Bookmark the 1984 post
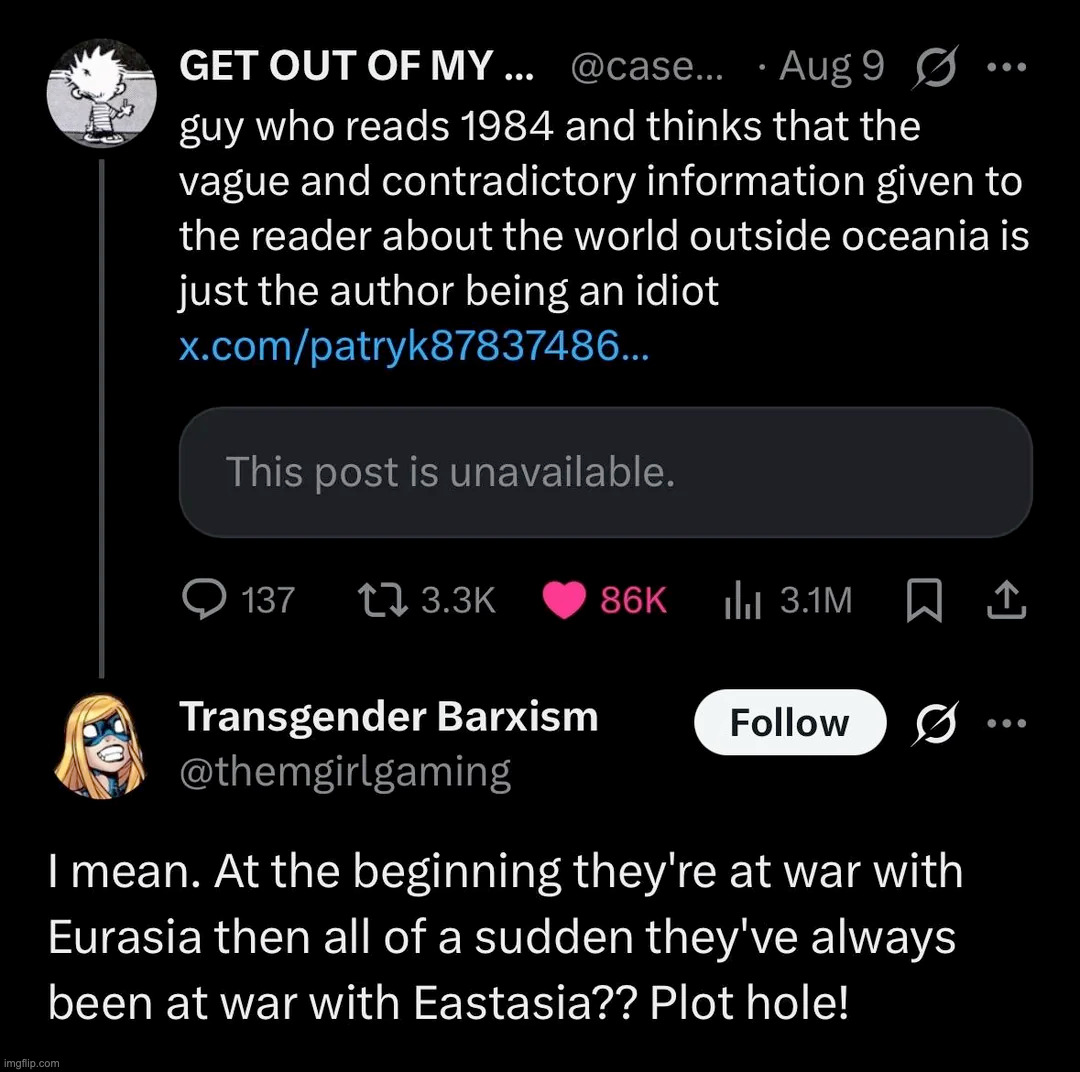Viewport: 1080px width, 1072px height. pyautogui.click(x=923, y=599)
